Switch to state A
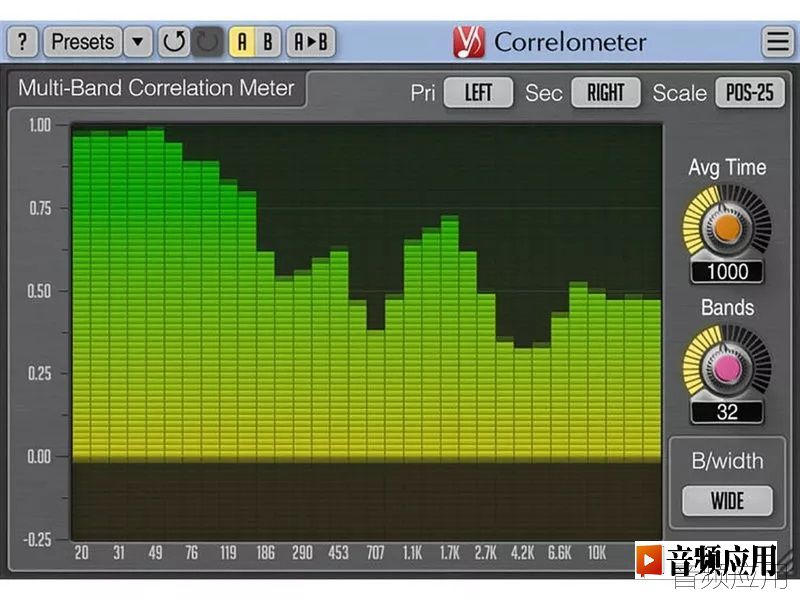This screenshot has width=800, height=600. pos(242,41)
